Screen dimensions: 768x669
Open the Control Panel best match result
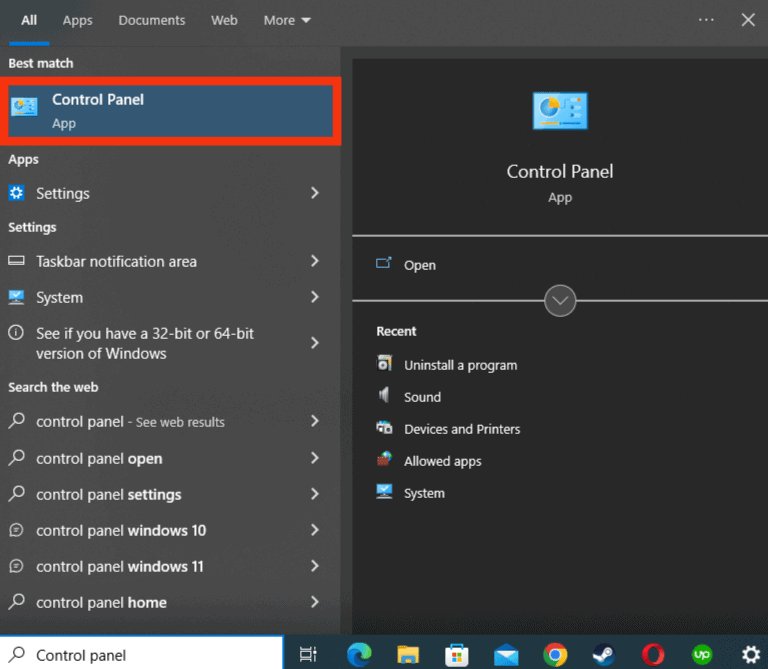coord(172,111)
